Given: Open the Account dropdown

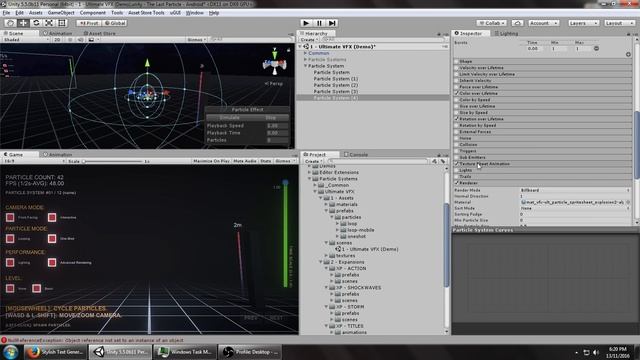Looking at the screenshot, I should click(544, 23).
